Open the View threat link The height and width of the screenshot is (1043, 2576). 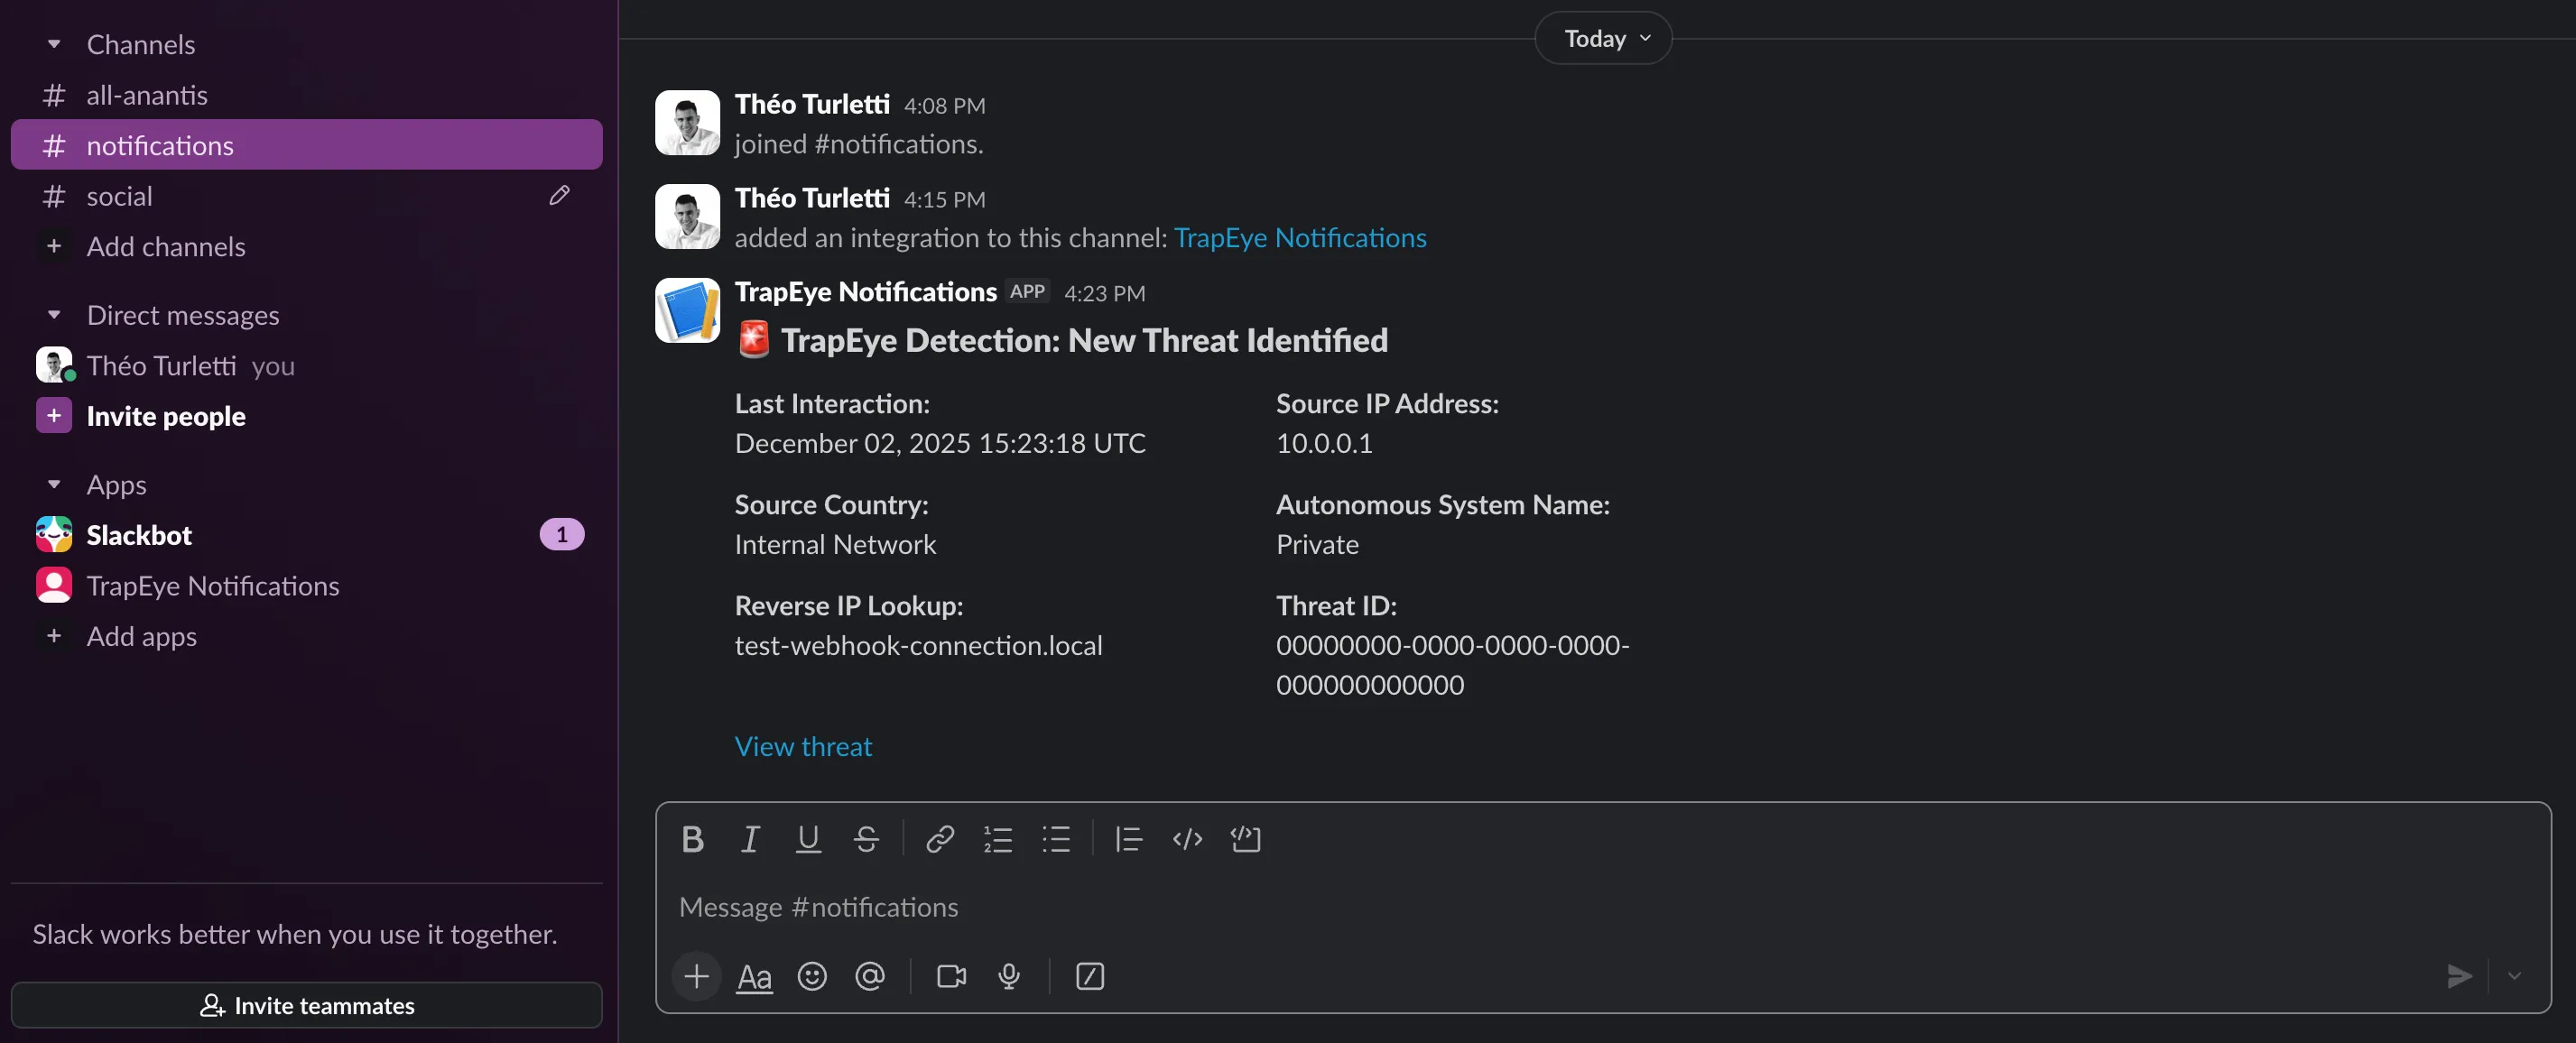pyautogui.click(x=803, y=746)
